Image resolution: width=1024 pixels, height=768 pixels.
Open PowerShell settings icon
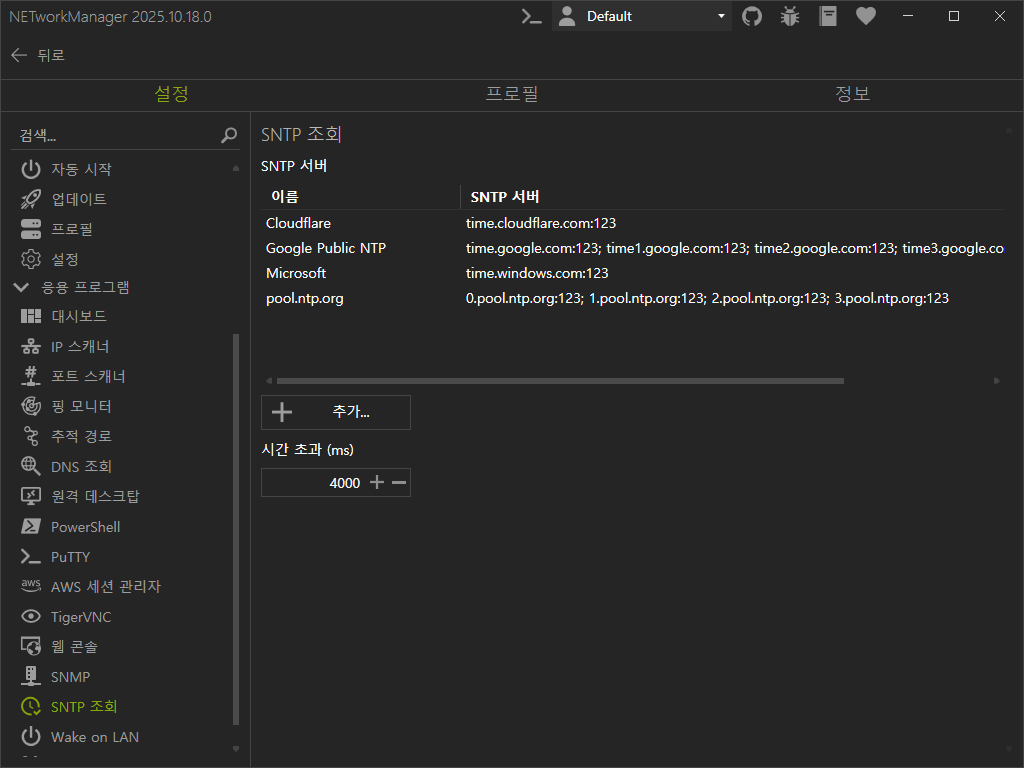click(x=31, y=526)
